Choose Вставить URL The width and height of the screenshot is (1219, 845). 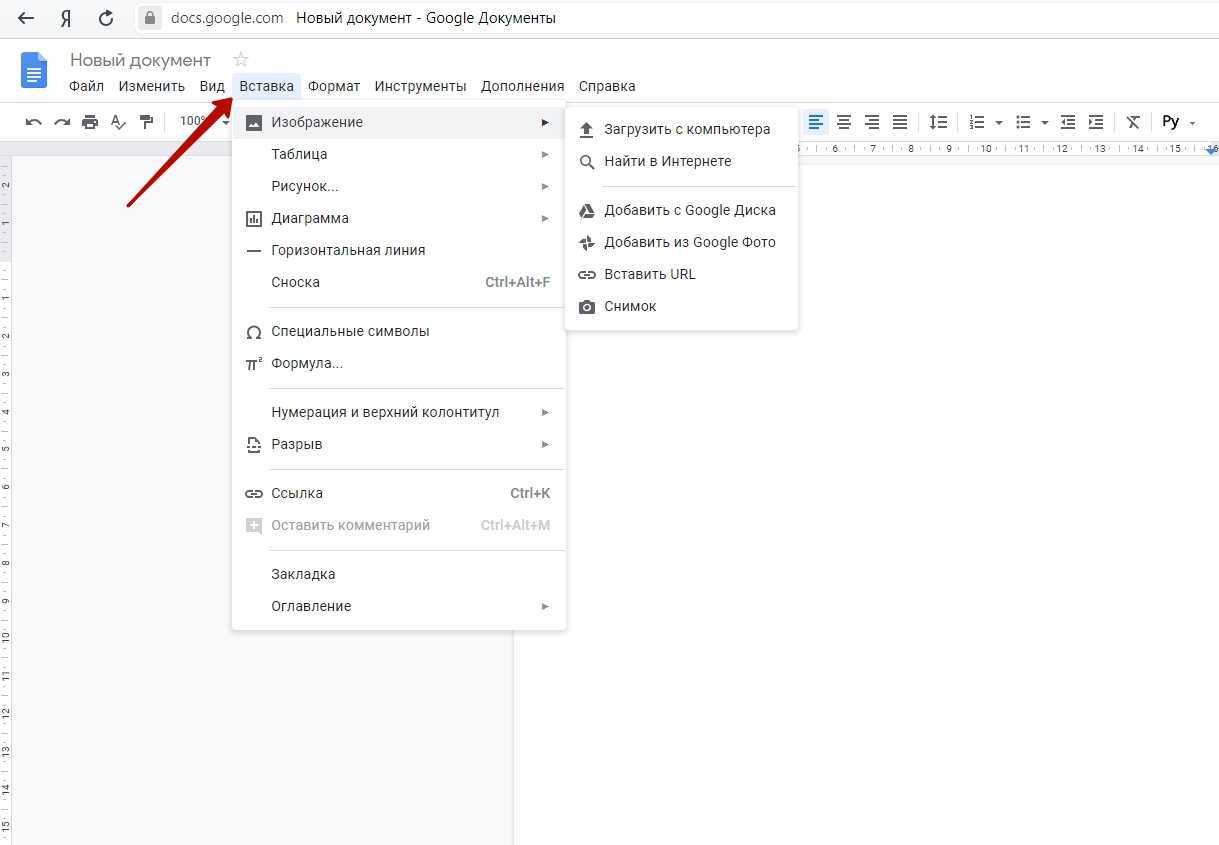pos(682,274)
